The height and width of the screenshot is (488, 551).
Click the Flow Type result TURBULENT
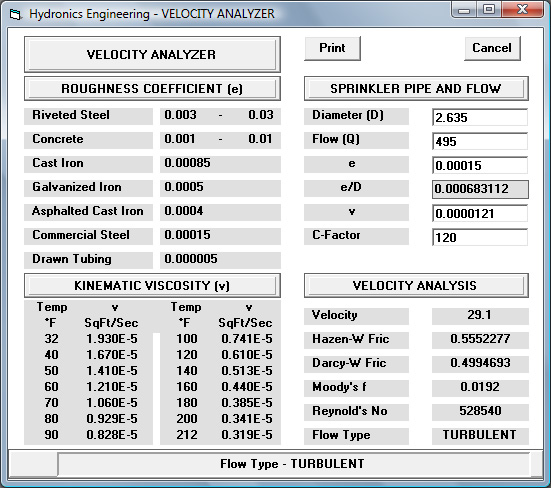click(480, 435)
